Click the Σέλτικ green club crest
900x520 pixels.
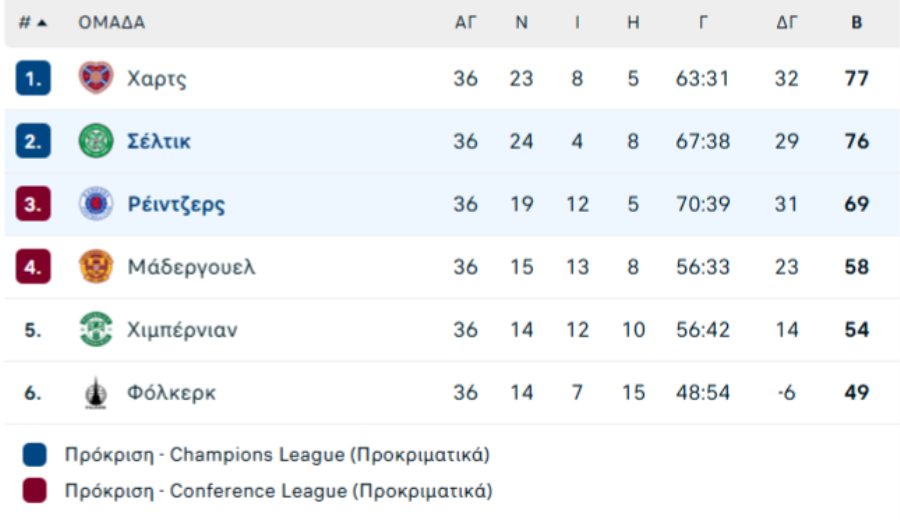point(96,141)
